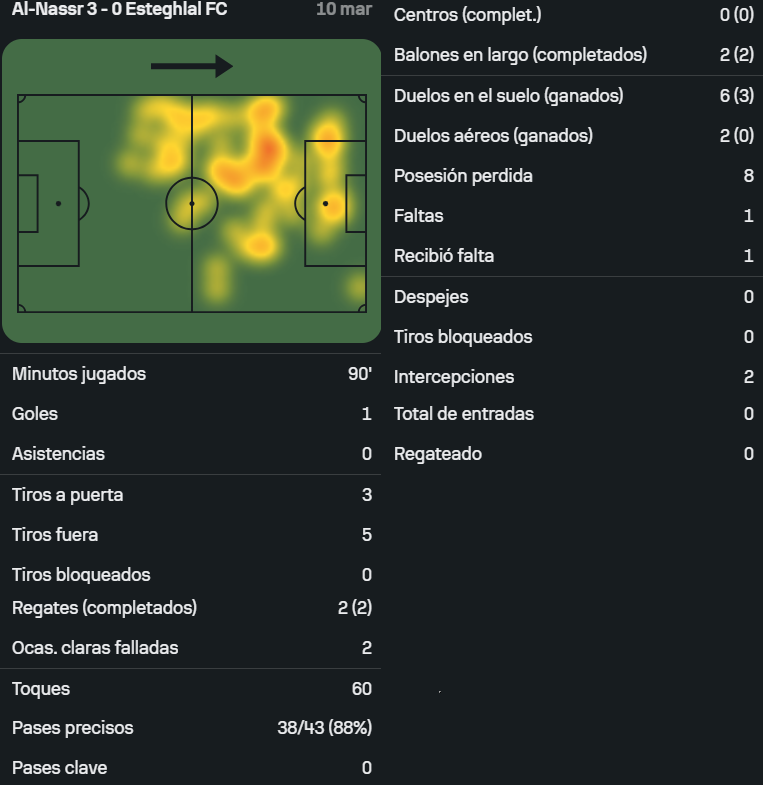763x785 pixels.
Task: Select the Pases precisos stat
Action: click(191, 728)
